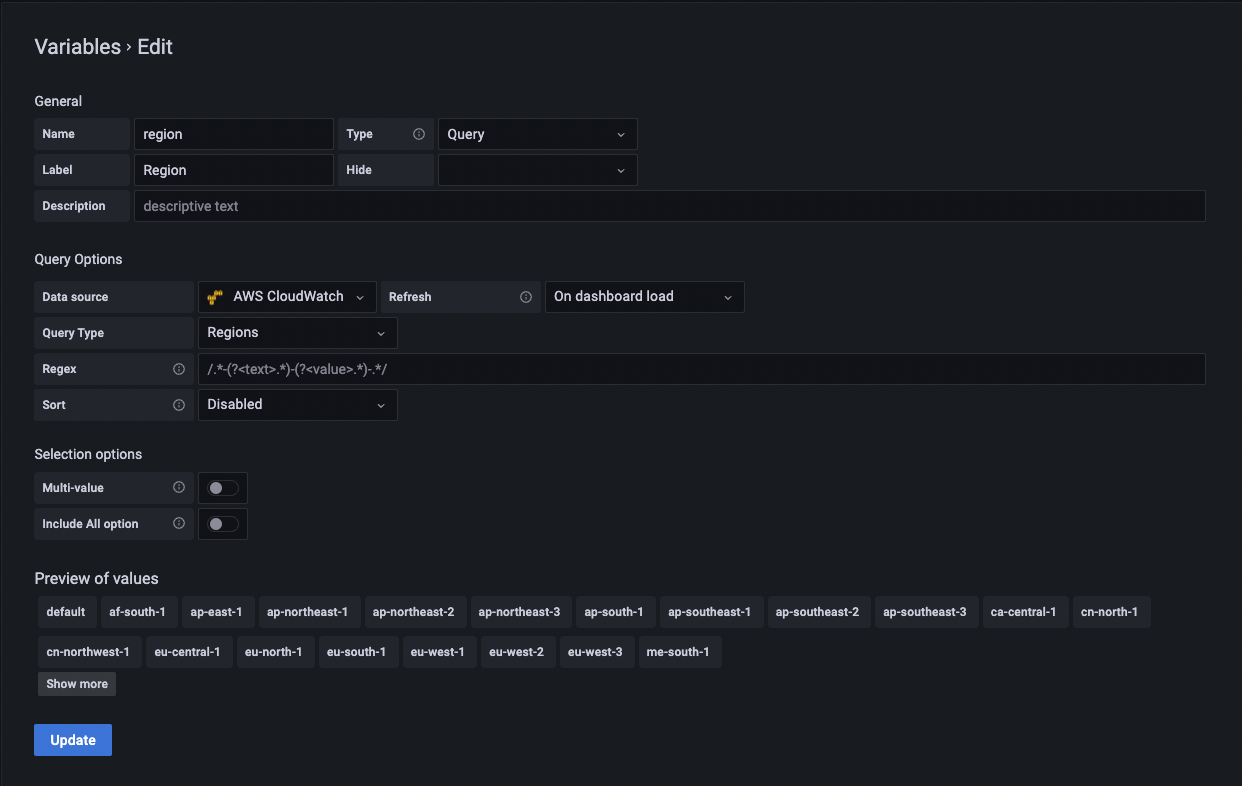Open the Regex help info icon
The height and width of the screenshot is (786, 1242).
(x=181, y=368)
